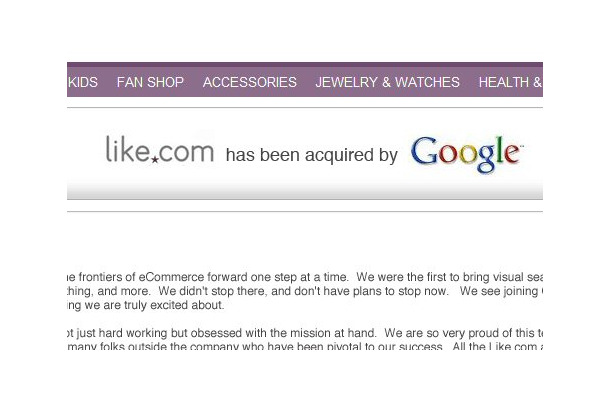Click the 'com' part of like.com logo
This screenshot has width=610, height=400.
(187, 152)
